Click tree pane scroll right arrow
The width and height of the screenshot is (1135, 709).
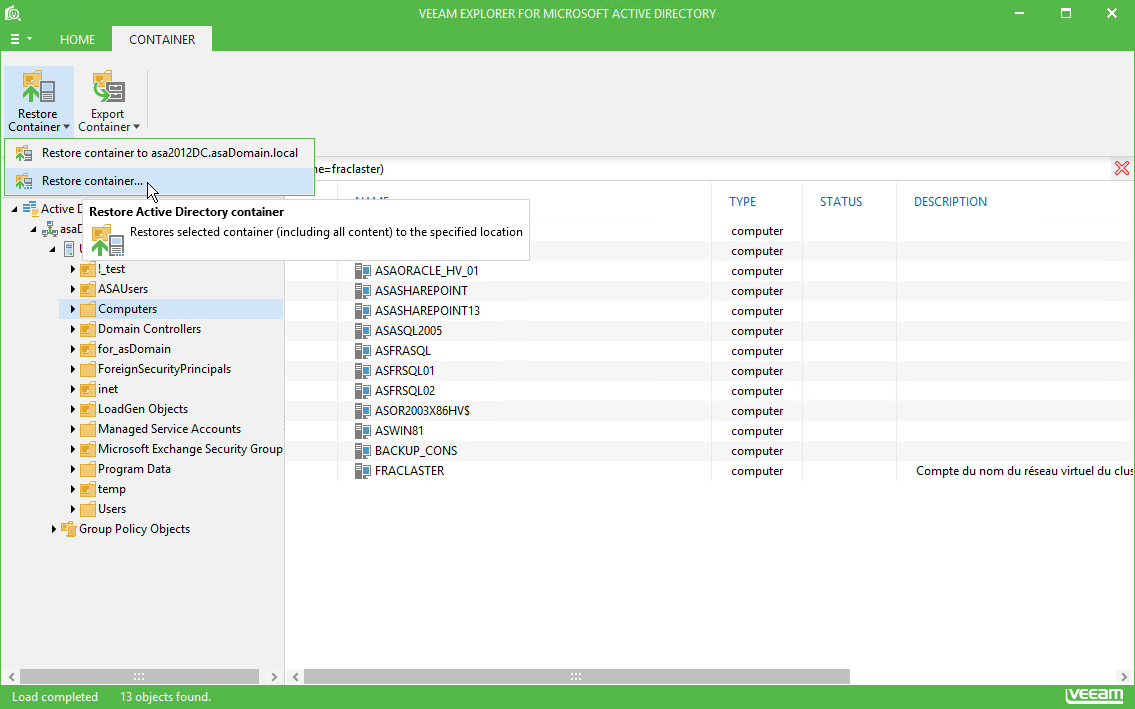point(274,676)
